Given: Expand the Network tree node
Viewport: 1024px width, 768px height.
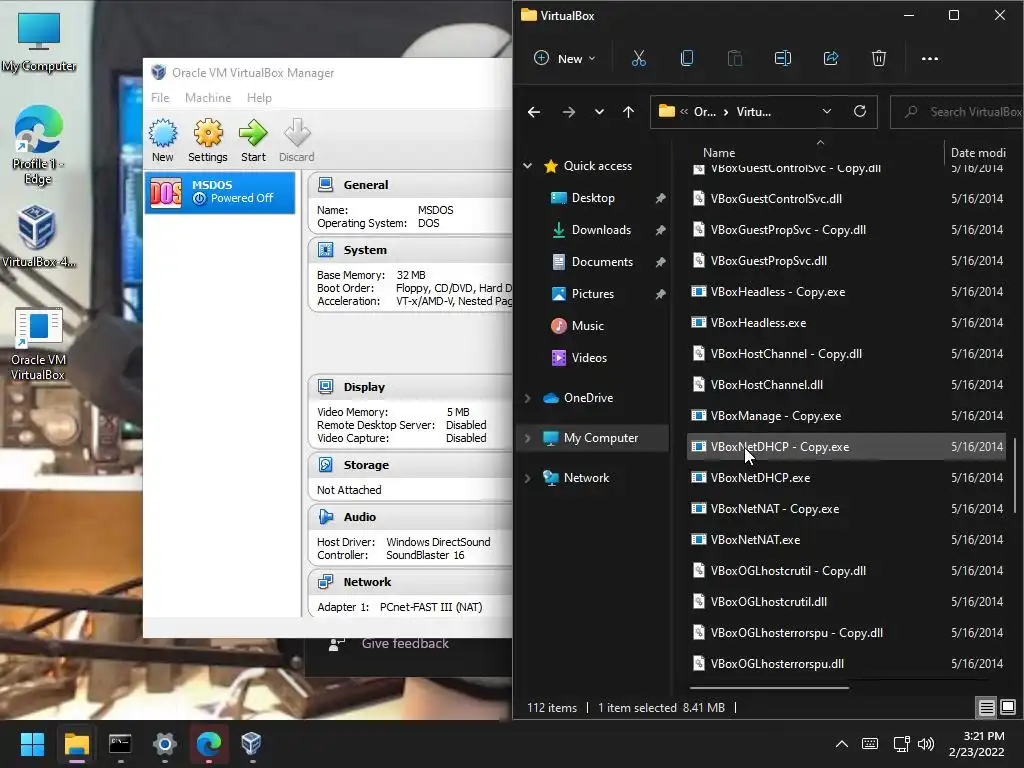Looking at the screenshot, I should [527, 478].
